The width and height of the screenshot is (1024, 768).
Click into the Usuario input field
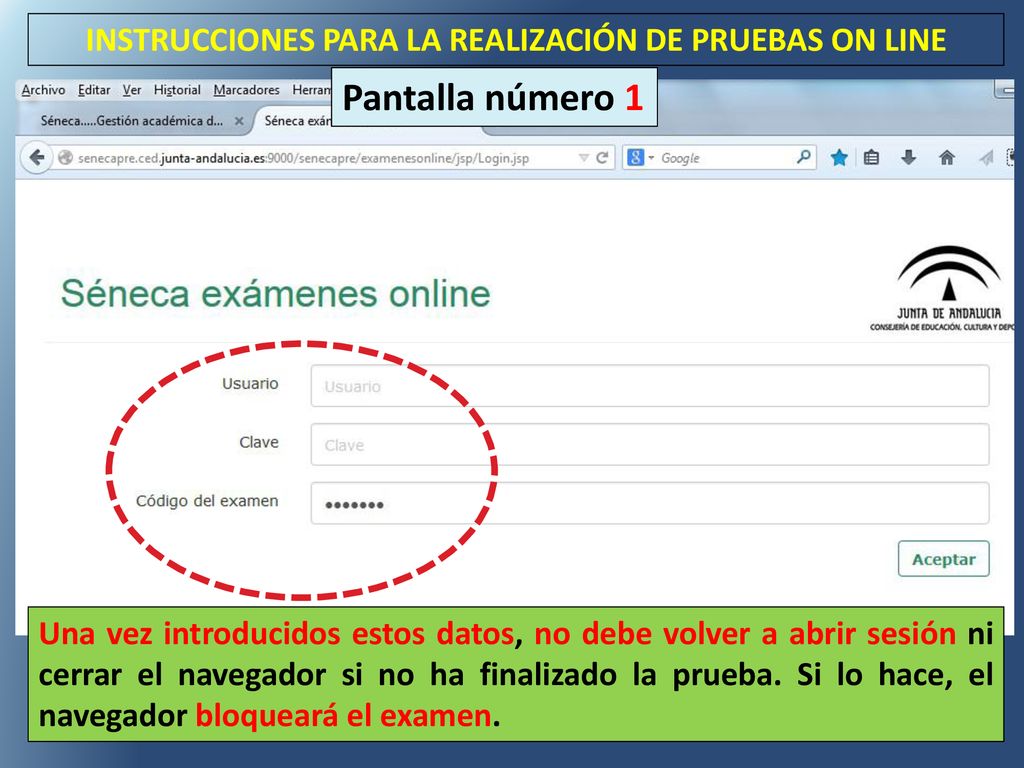[650, 386]
